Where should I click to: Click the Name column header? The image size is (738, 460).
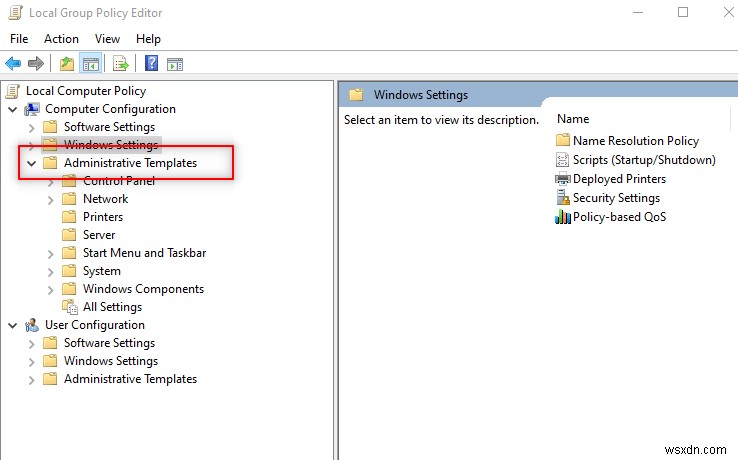coord(573,119)
